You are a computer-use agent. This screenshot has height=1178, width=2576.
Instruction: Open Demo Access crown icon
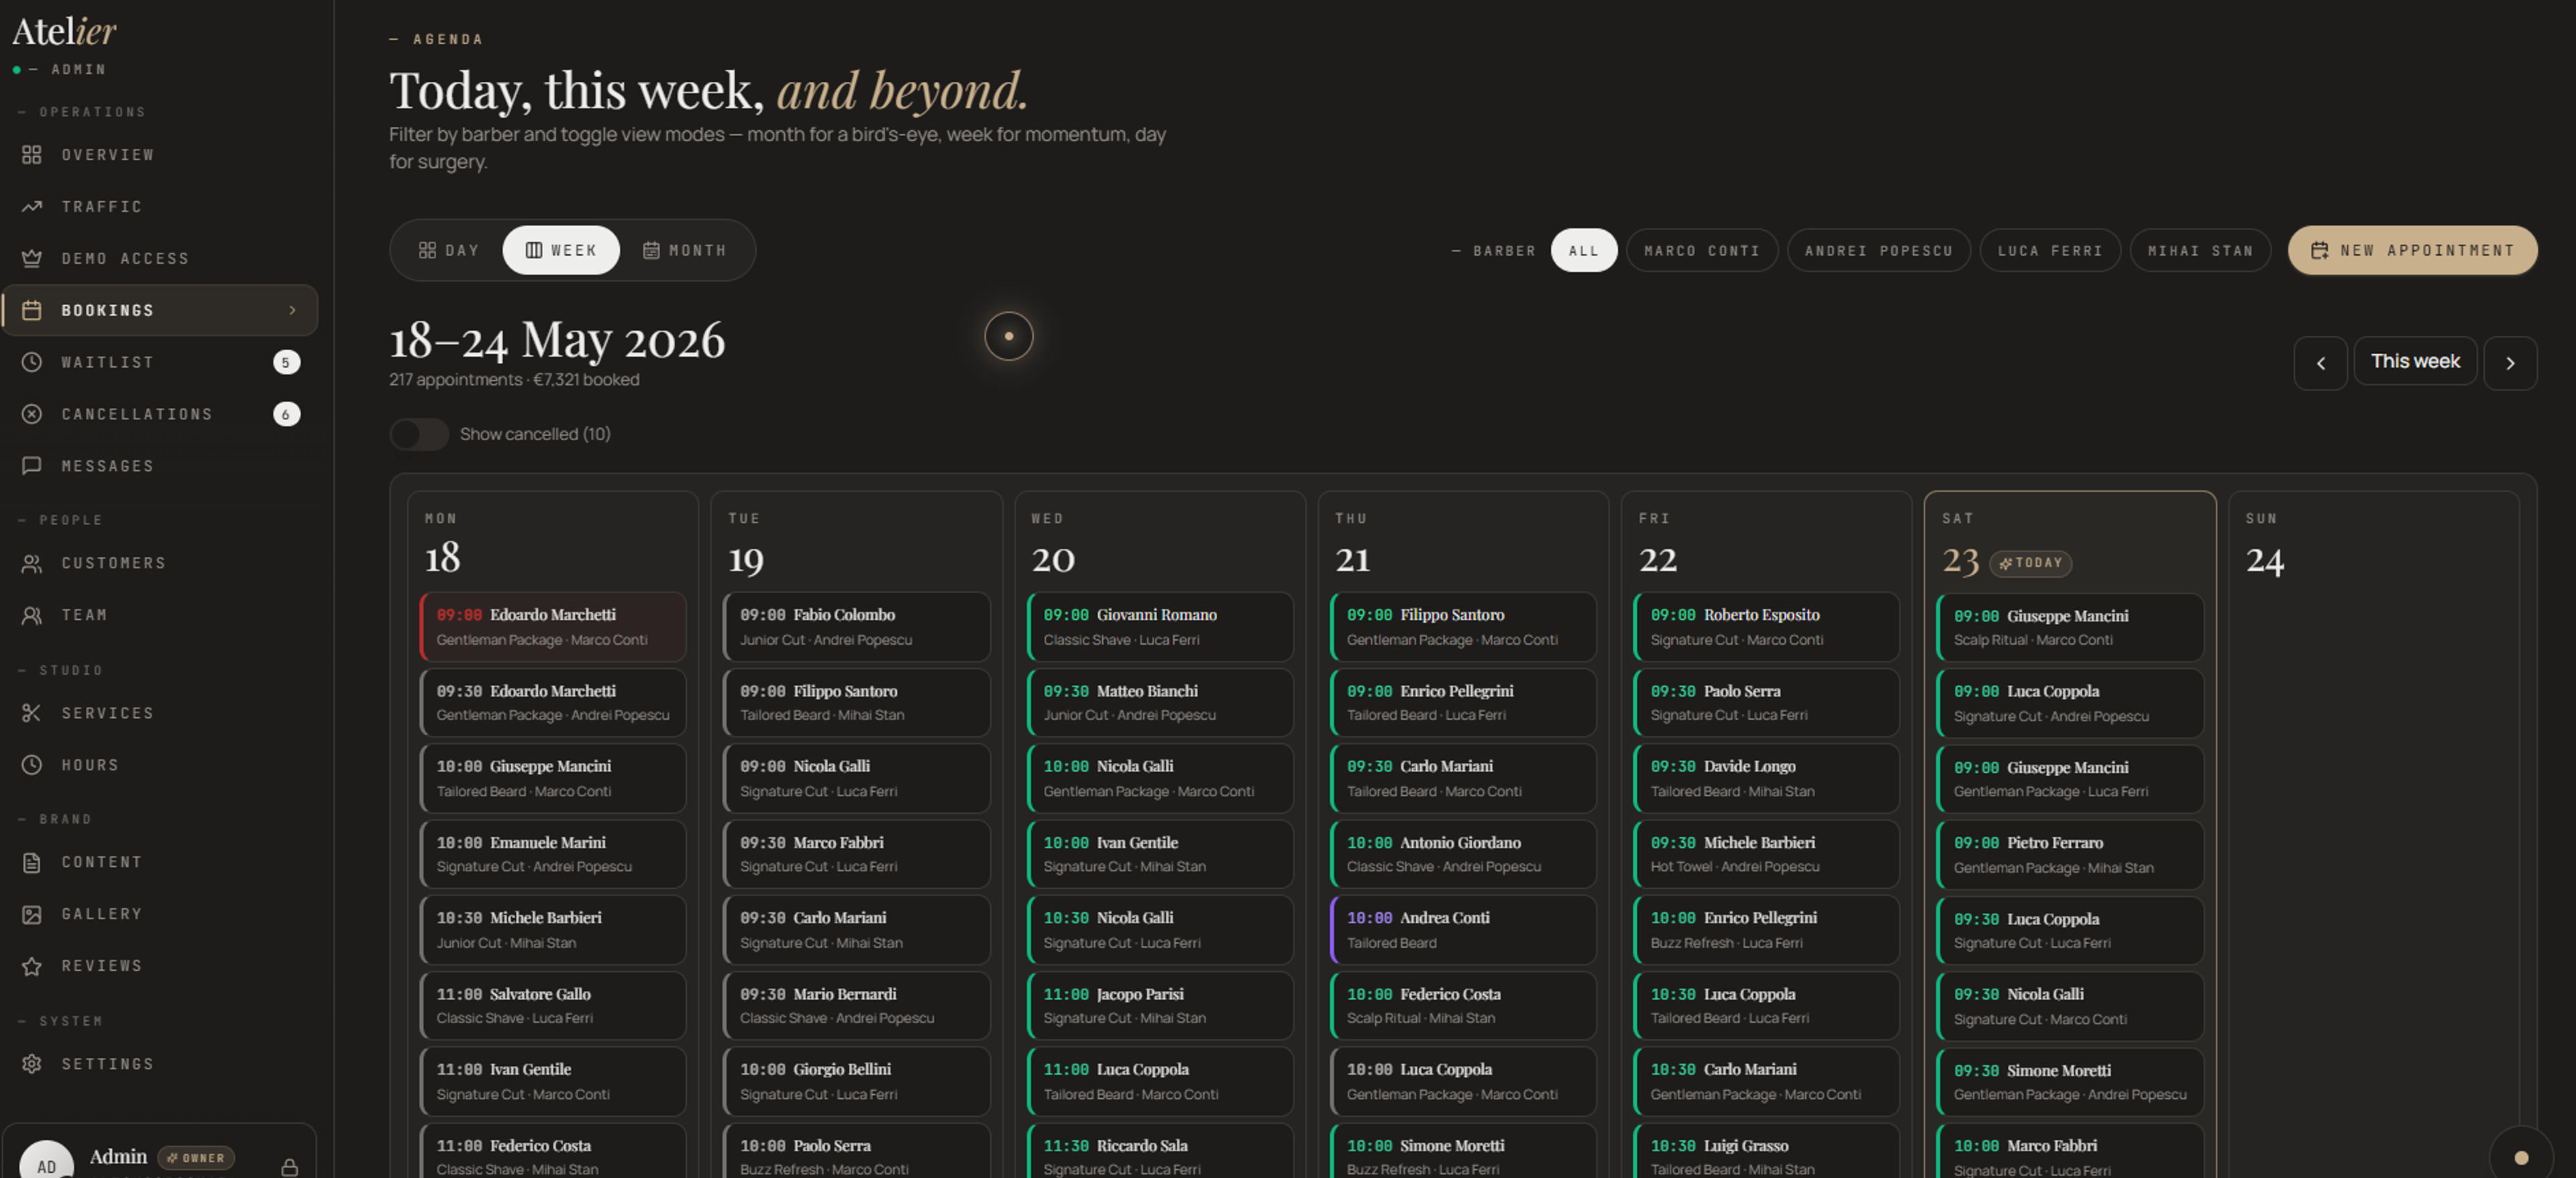[32, 259]
